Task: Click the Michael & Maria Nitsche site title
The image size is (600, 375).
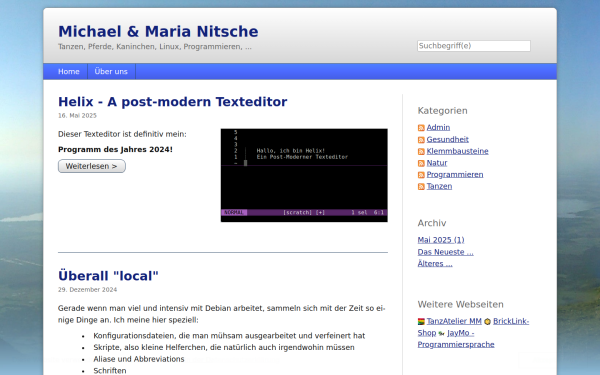Action: point(158,31)
